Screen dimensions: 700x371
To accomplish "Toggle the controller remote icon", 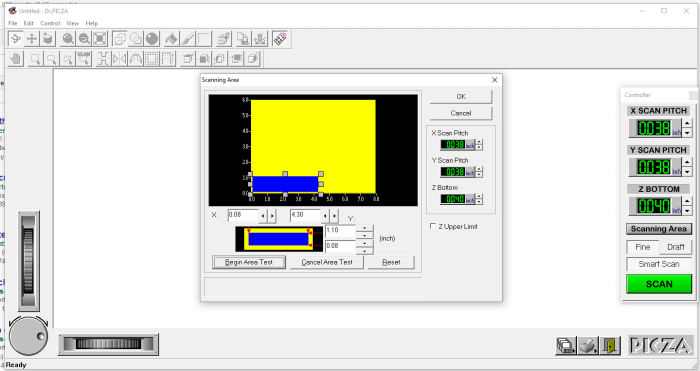I will tap(280, 39).
